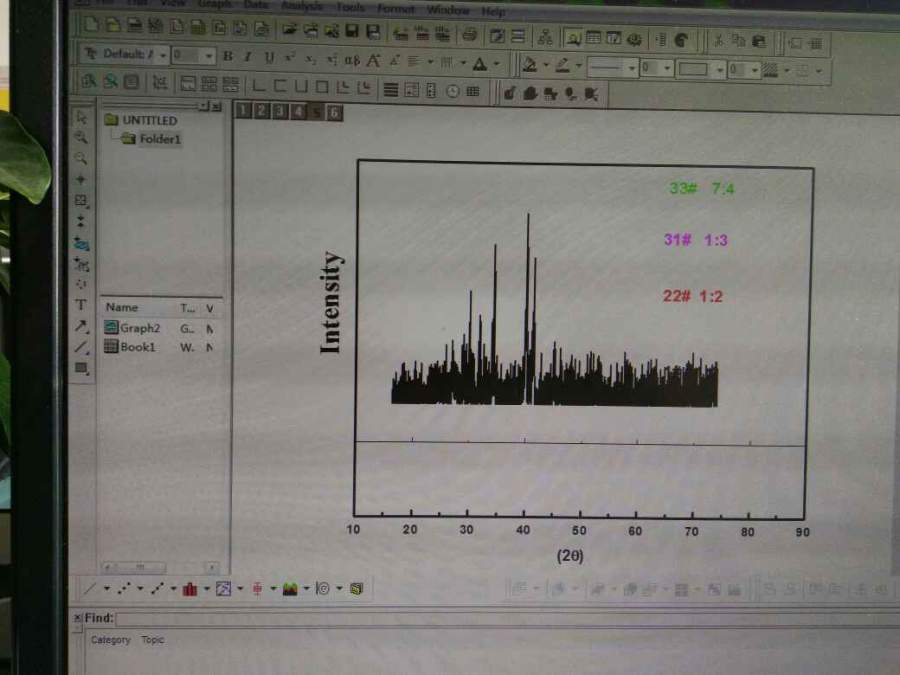The width and height of the screenshot is (900, 675).
Task: Select the Rectangle tool
Action: 81,368
